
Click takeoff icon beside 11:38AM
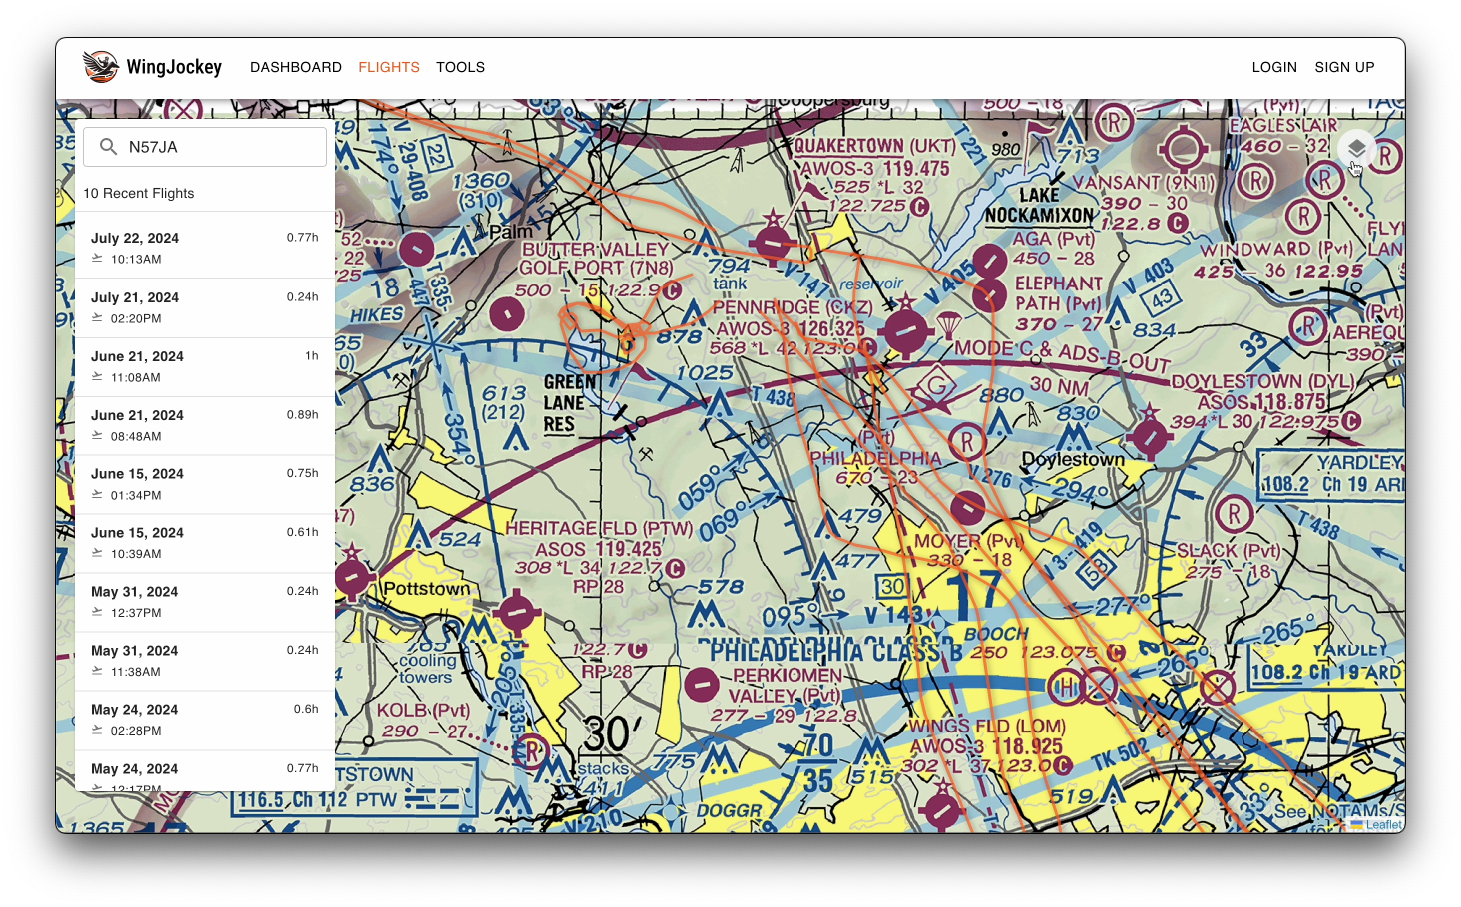pyautogui.click(x=97, y=672)
